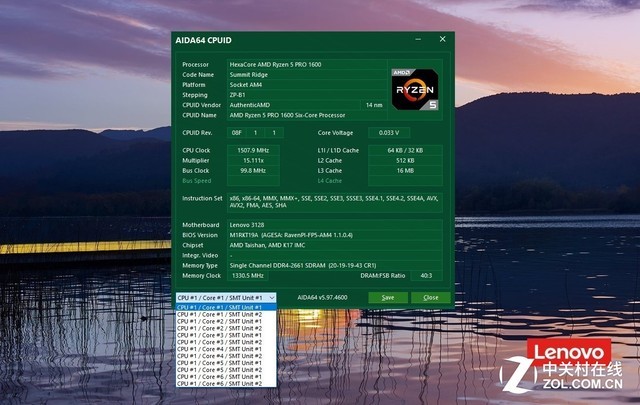
Task: Select CPU #1 / Core #4 / SMT Unit #1
Action: (x=226, y=349)
